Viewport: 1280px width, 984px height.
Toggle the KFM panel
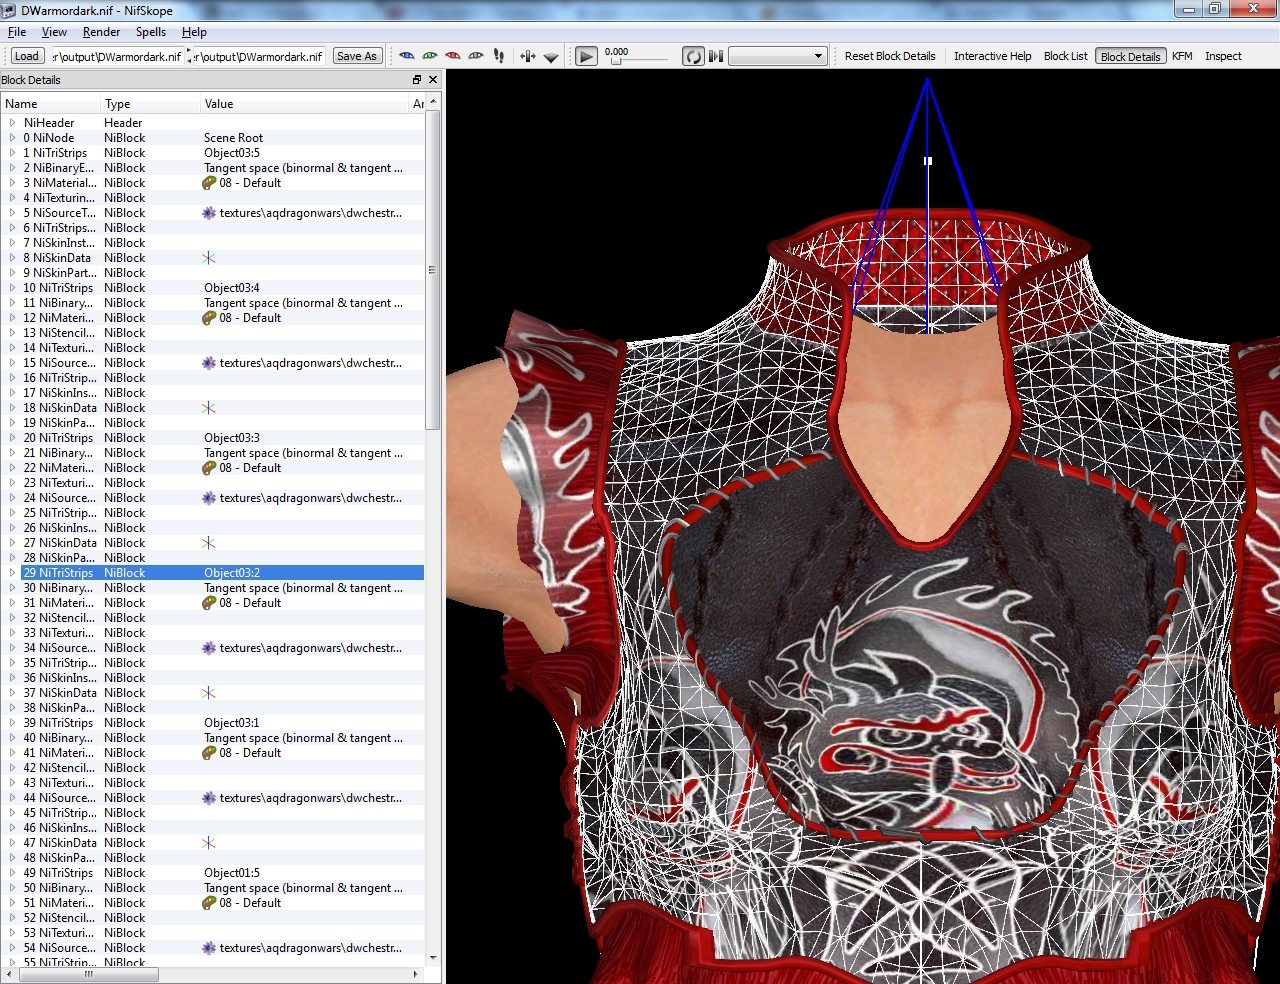click(1182, 56)
